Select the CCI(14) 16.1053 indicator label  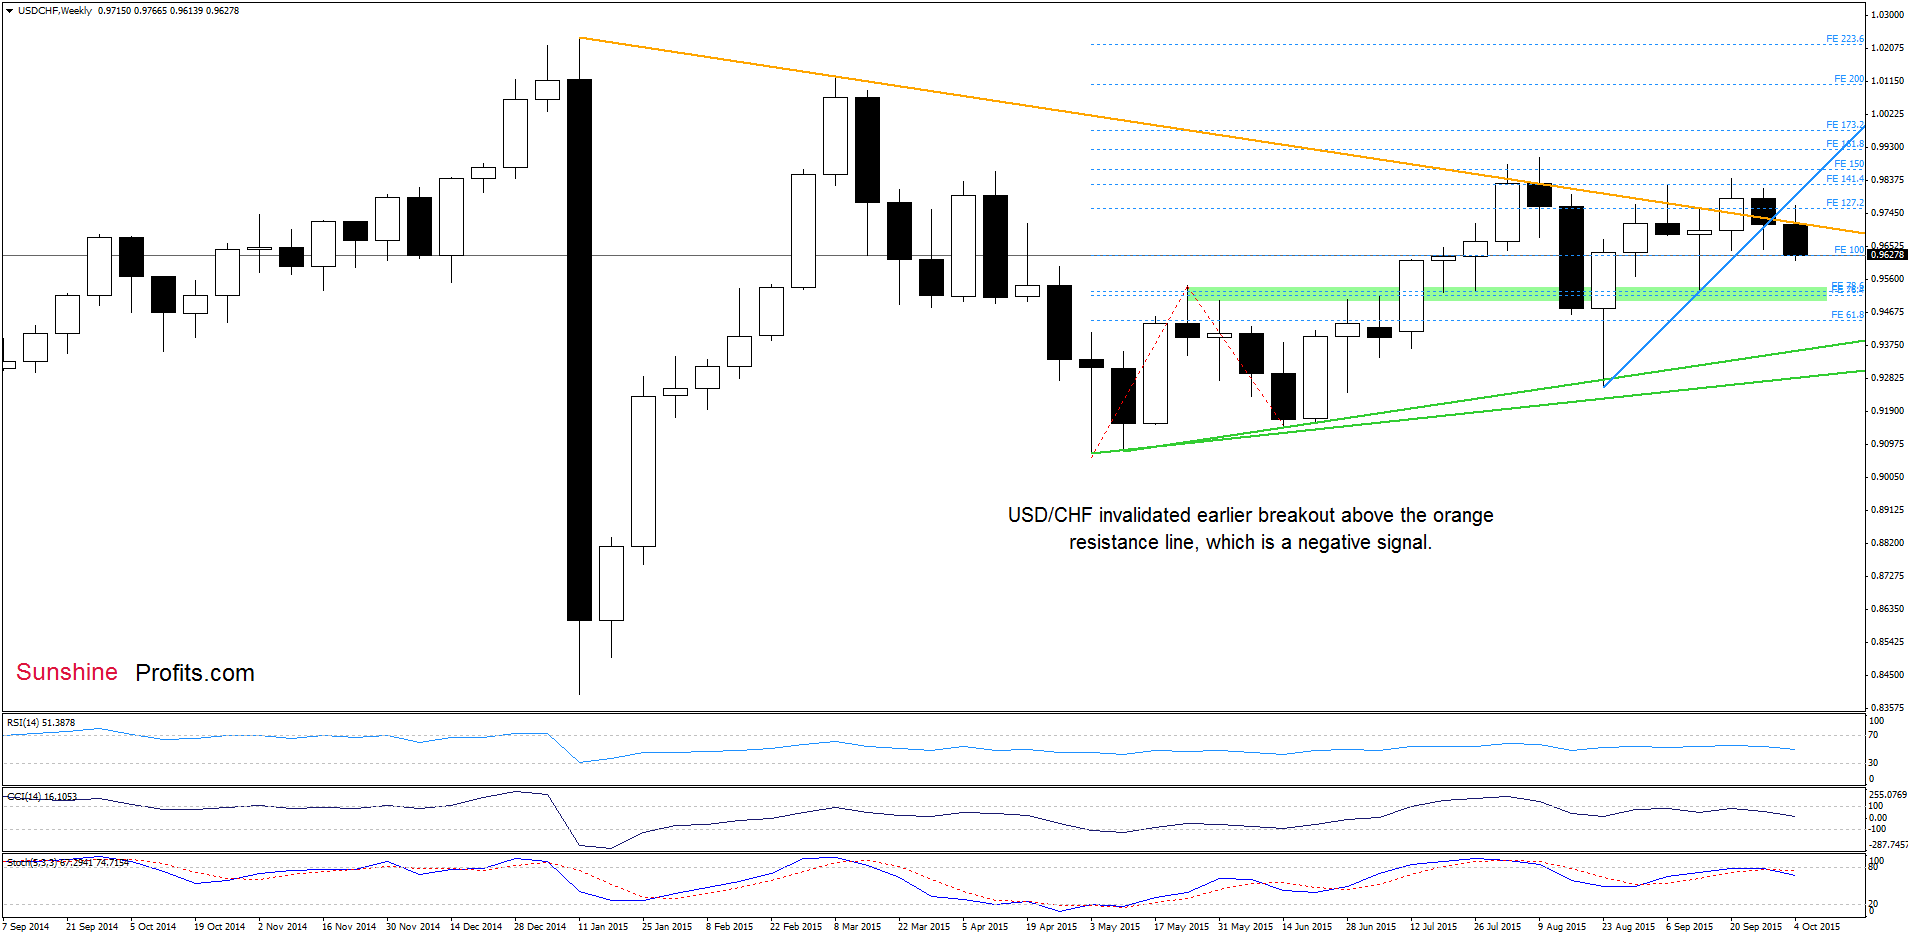coord(42,797)
